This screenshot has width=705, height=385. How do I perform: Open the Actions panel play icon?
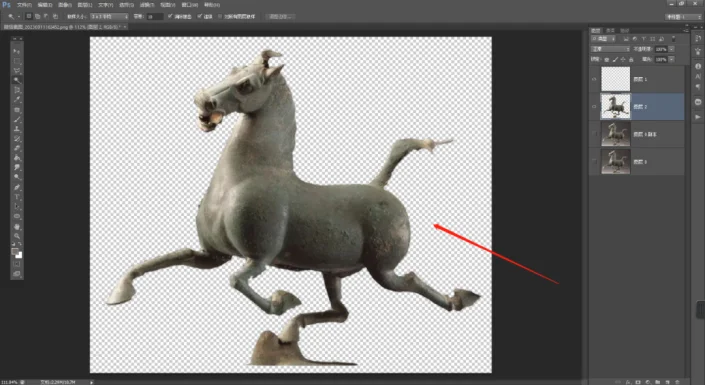(698, 117)
